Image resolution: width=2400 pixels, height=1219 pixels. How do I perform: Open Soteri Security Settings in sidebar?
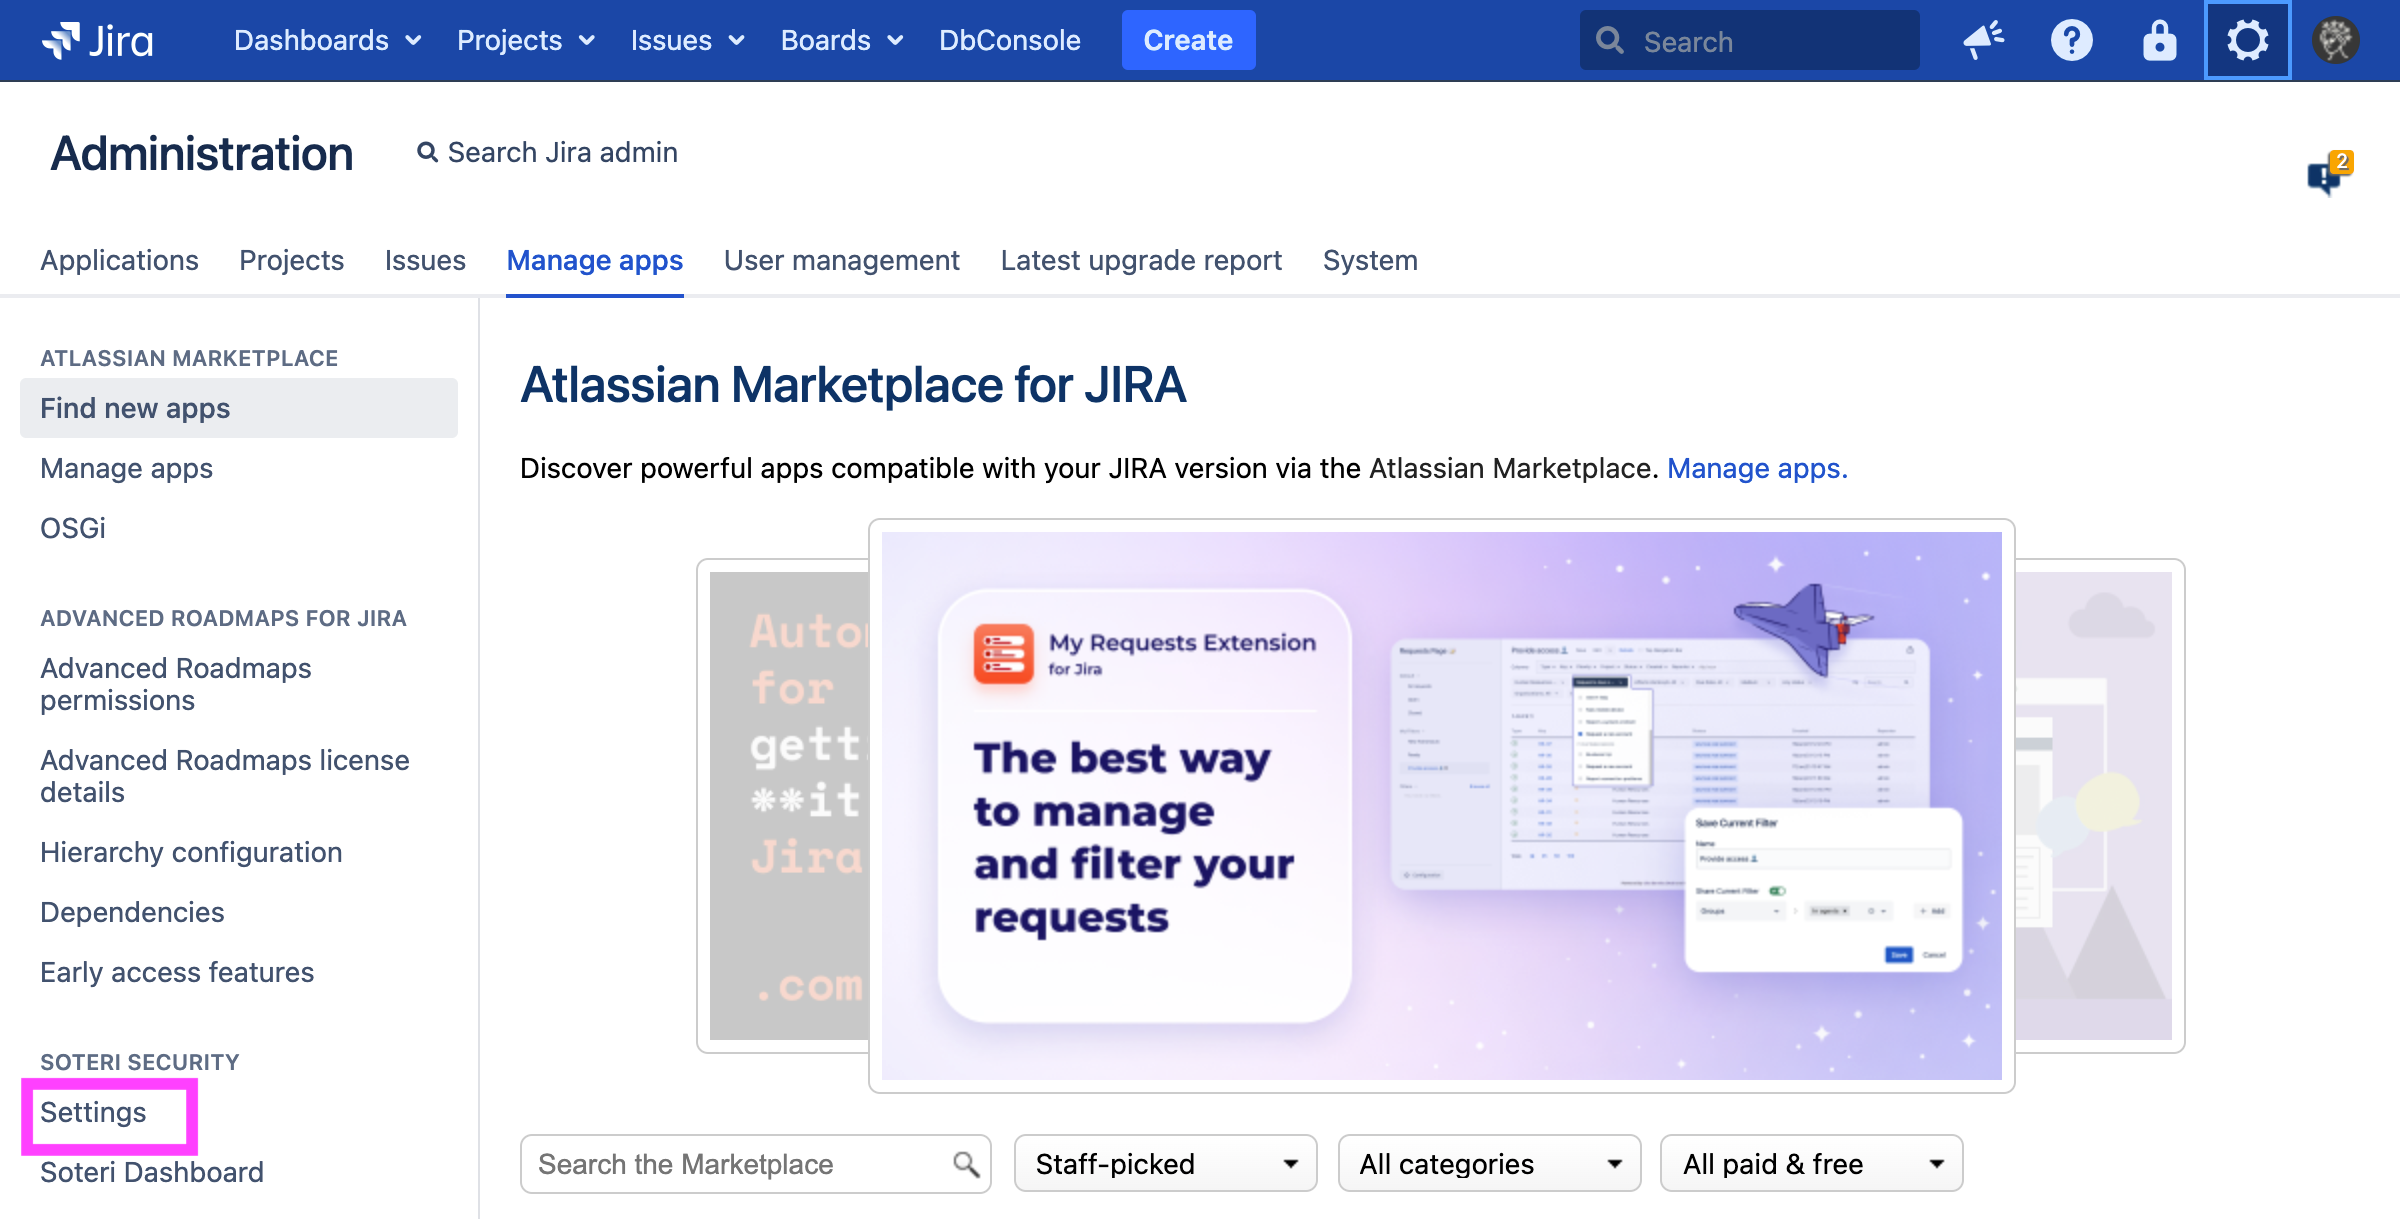(93, 1112)
